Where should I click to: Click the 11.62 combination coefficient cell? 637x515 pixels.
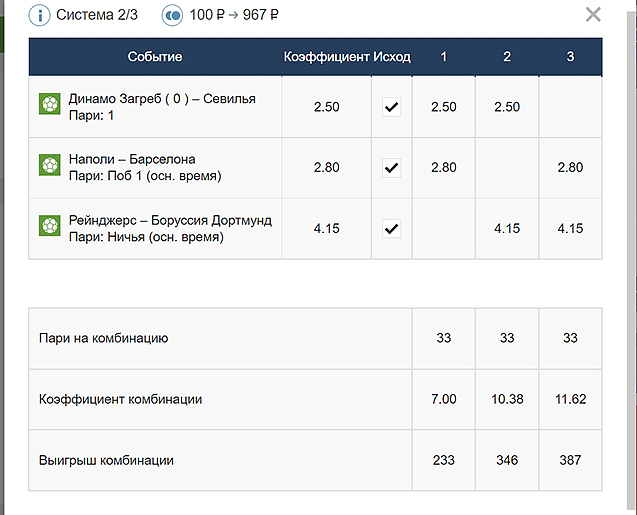570,399
